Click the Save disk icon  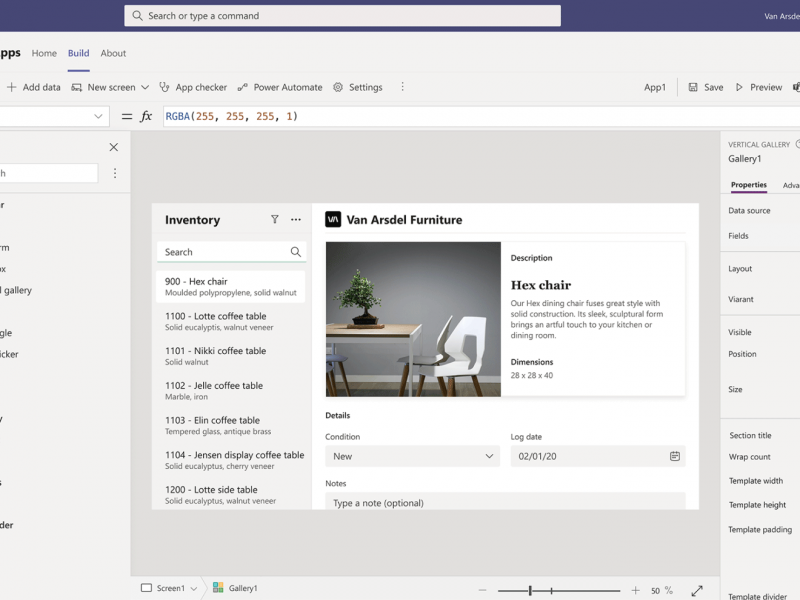[x=692, y=87]
